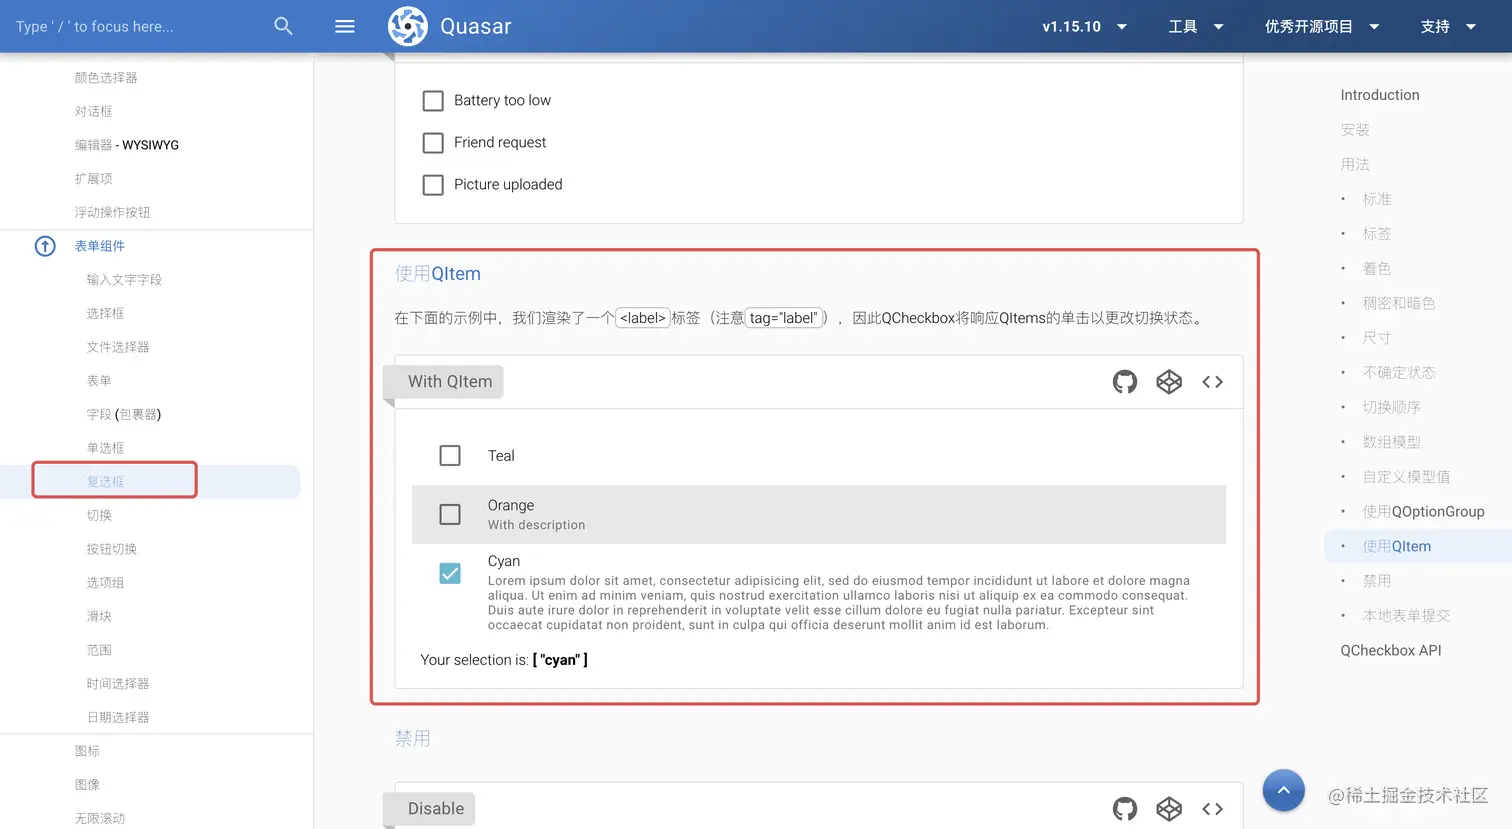Open 表单 in the sidebar
The image size is (1512, 829).
point(99,381)
